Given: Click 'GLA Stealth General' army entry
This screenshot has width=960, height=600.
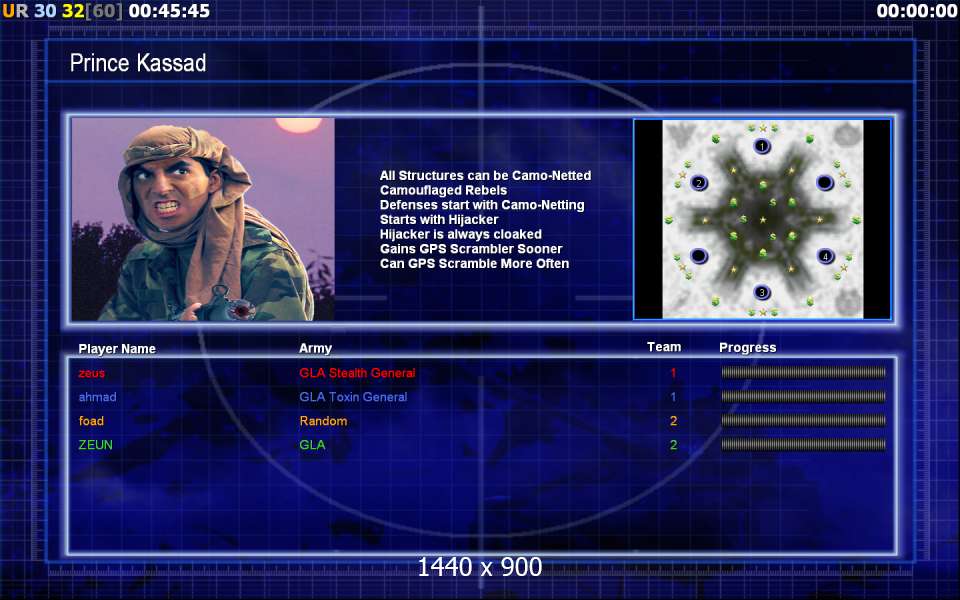Looking at the screenshot, I should (x=357, y=373).
